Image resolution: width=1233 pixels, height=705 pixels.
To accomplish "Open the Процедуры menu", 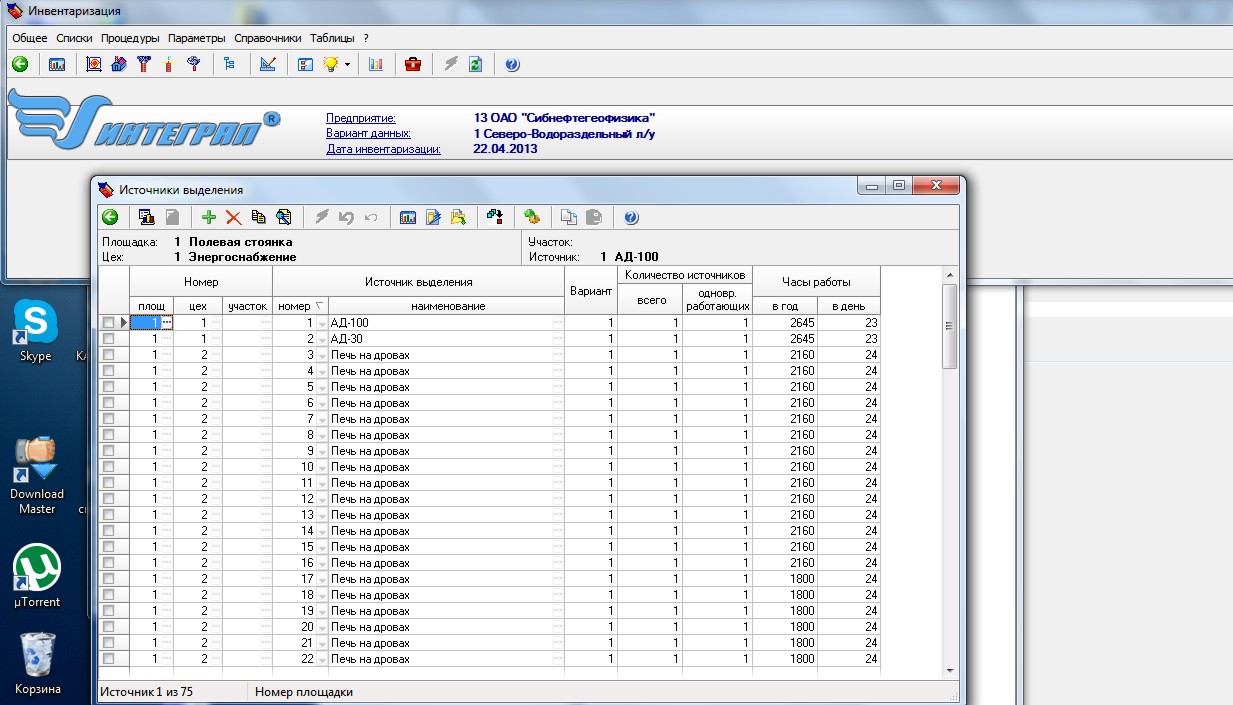I will (130, 38).
